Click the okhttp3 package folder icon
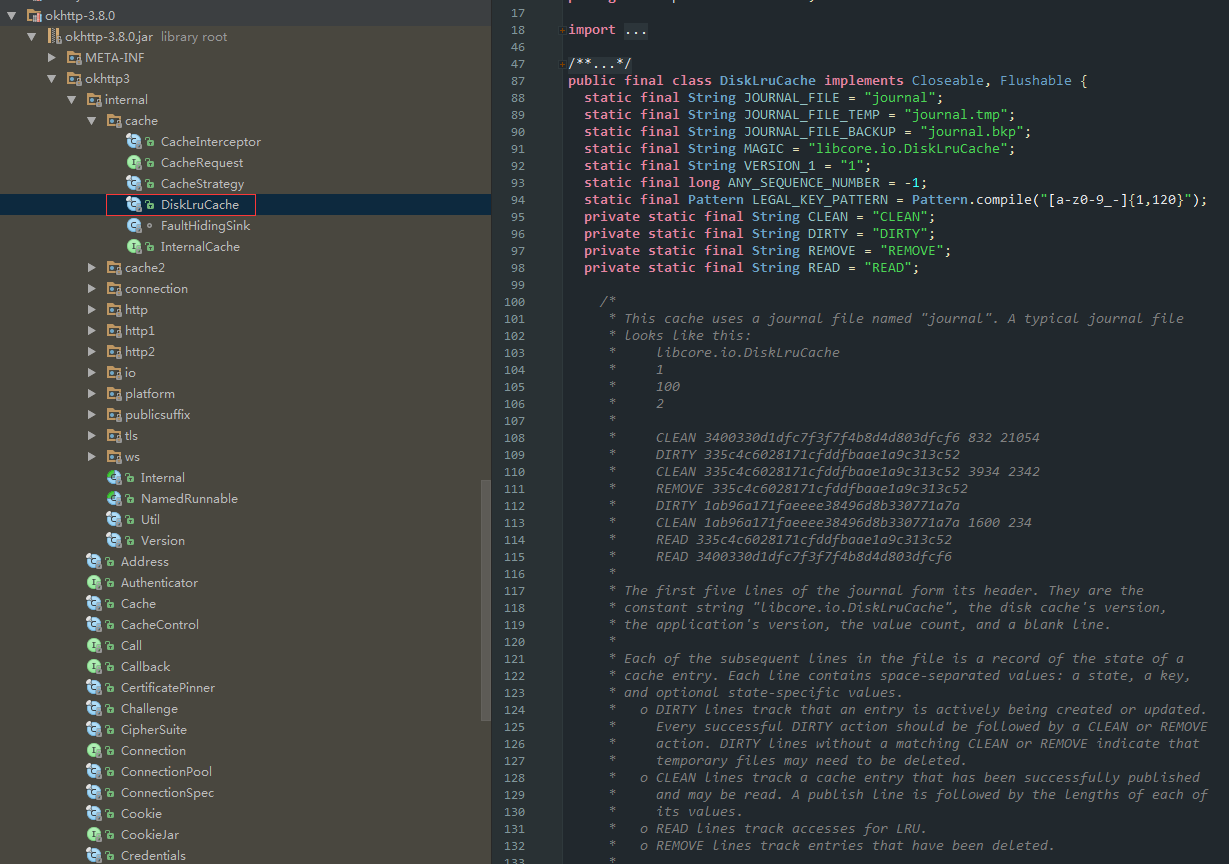The width and height of the screenshot is (1229, 864). [74, 79]
